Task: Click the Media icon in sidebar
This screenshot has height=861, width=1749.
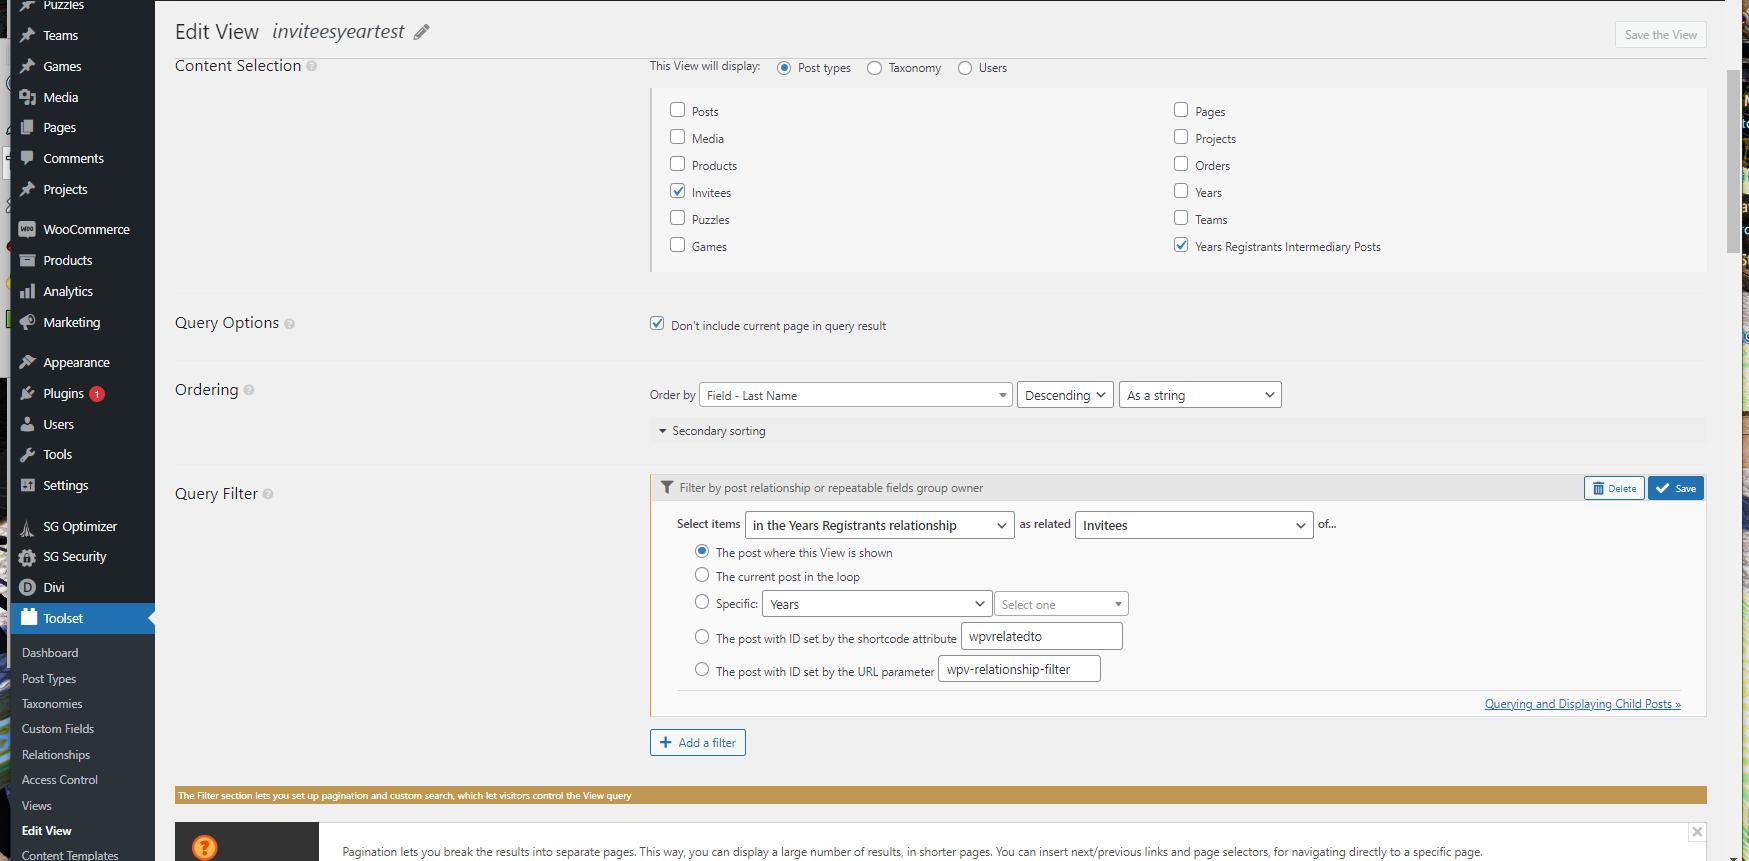Action: (x=27, y=97)
